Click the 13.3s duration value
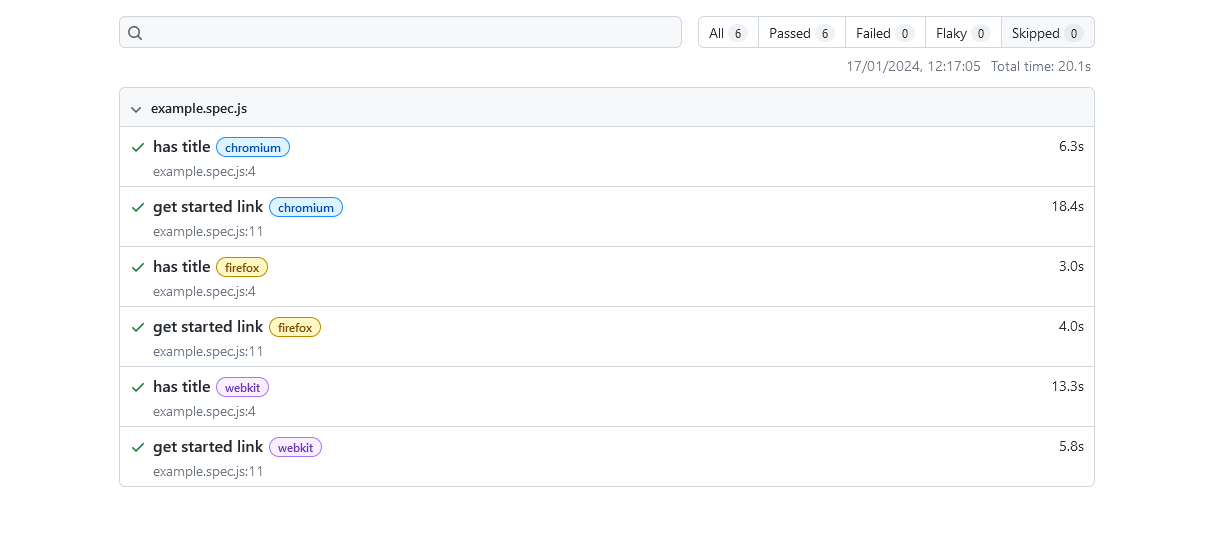The image size is (1214, 546). pos(1067,386)
